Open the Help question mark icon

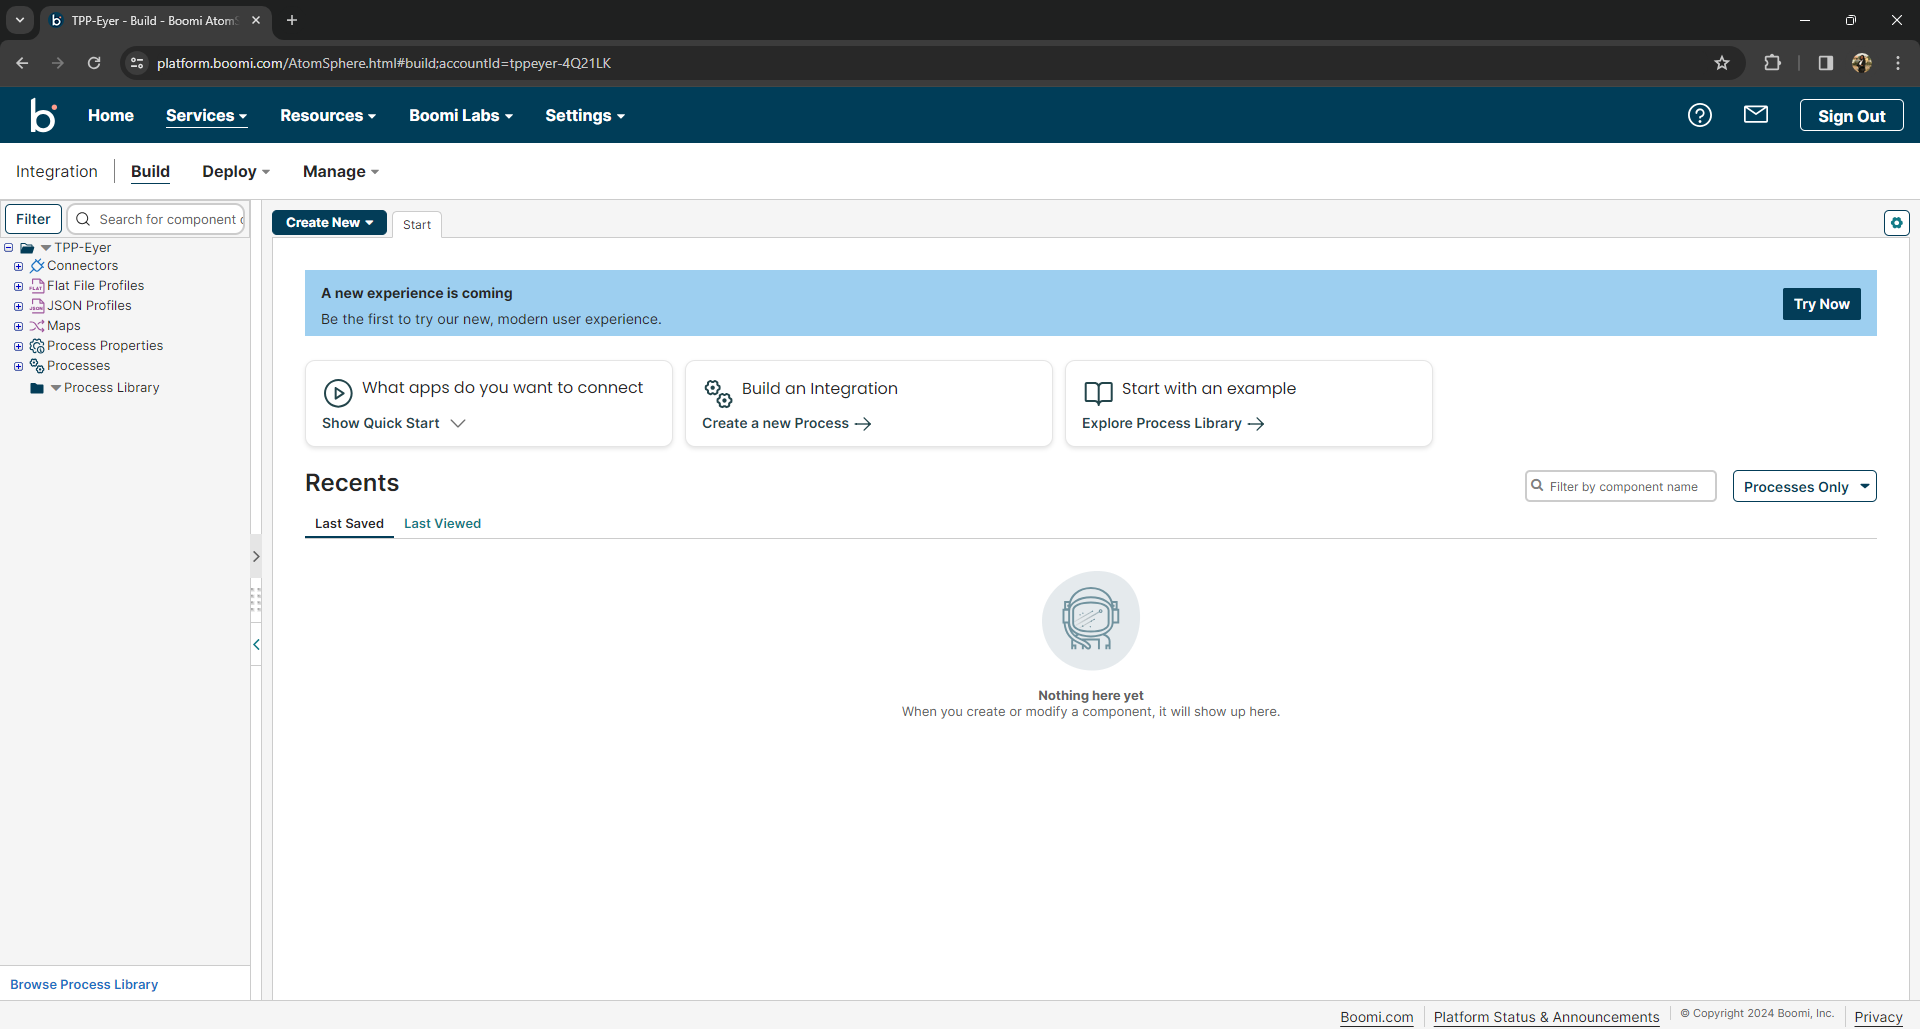point(1700,115)
